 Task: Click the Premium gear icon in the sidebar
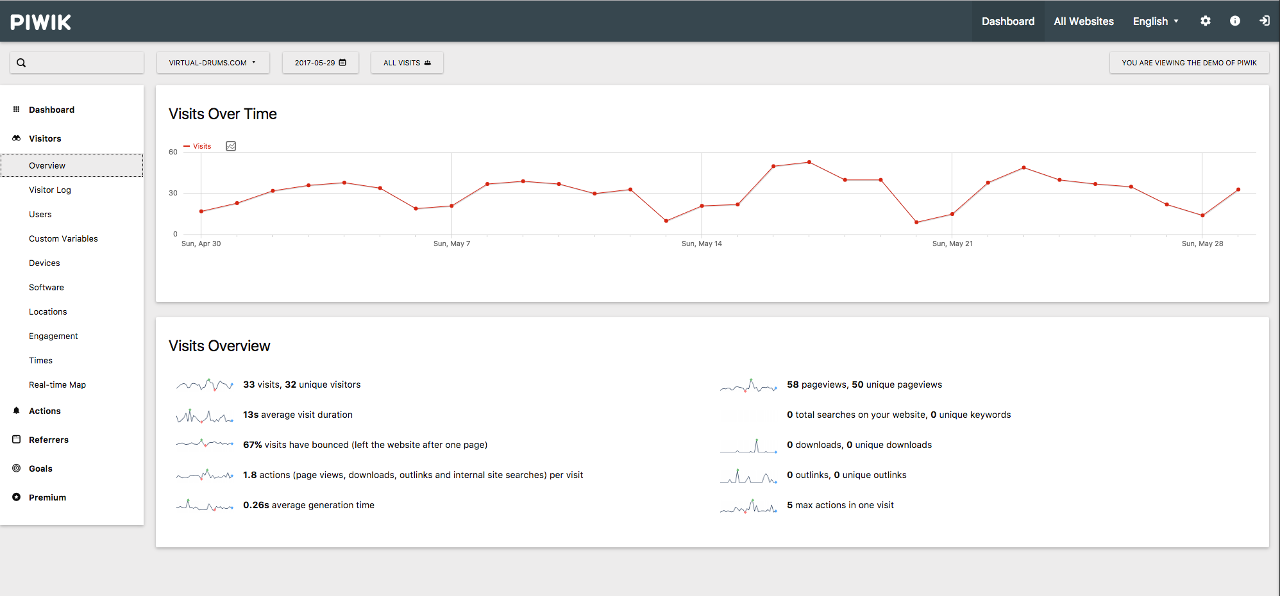point(16,497)
